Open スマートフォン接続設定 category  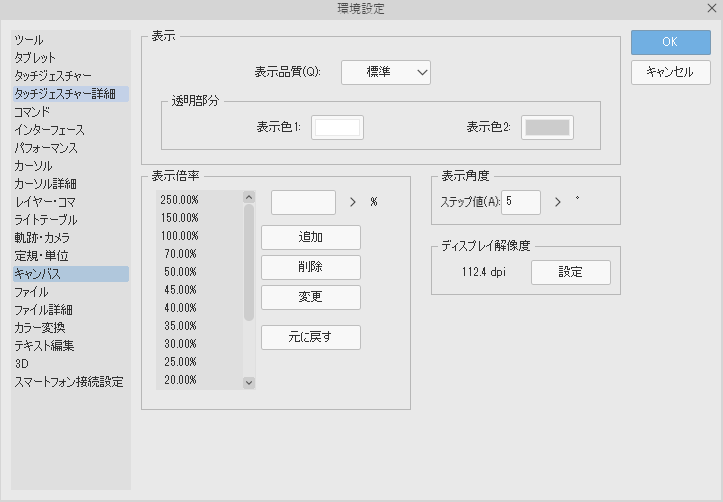tap(71, 382)
